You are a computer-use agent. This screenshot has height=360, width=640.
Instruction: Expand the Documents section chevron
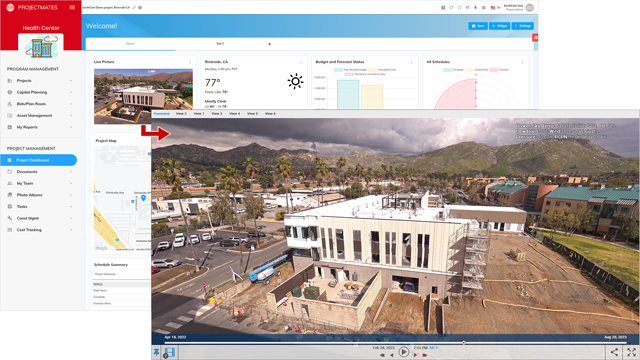71,172
